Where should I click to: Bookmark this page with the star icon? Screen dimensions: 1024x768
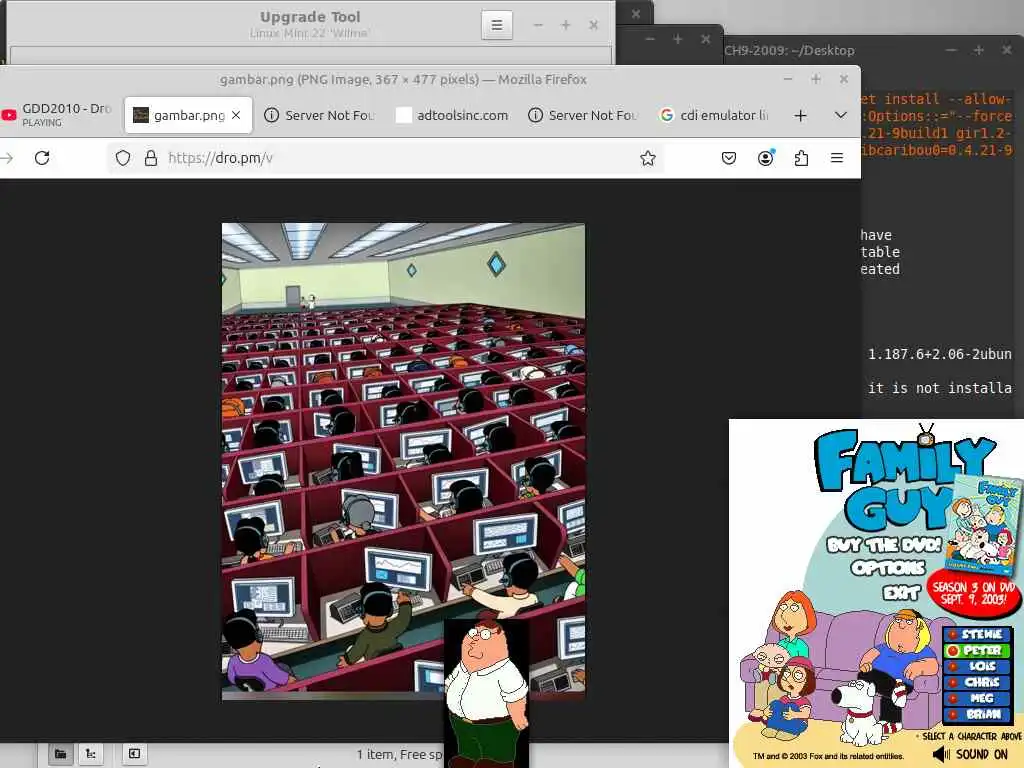(647, 158)
